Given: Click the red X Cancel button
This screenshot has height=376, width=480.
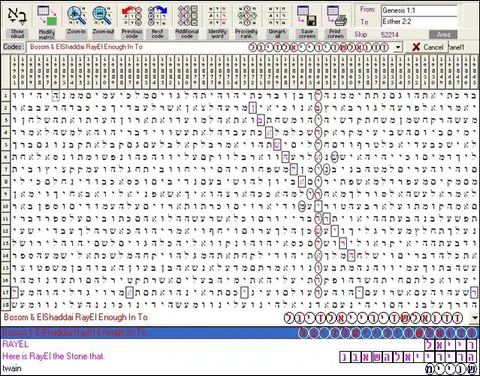Looking at the screenshot, I should coord(426,47).
